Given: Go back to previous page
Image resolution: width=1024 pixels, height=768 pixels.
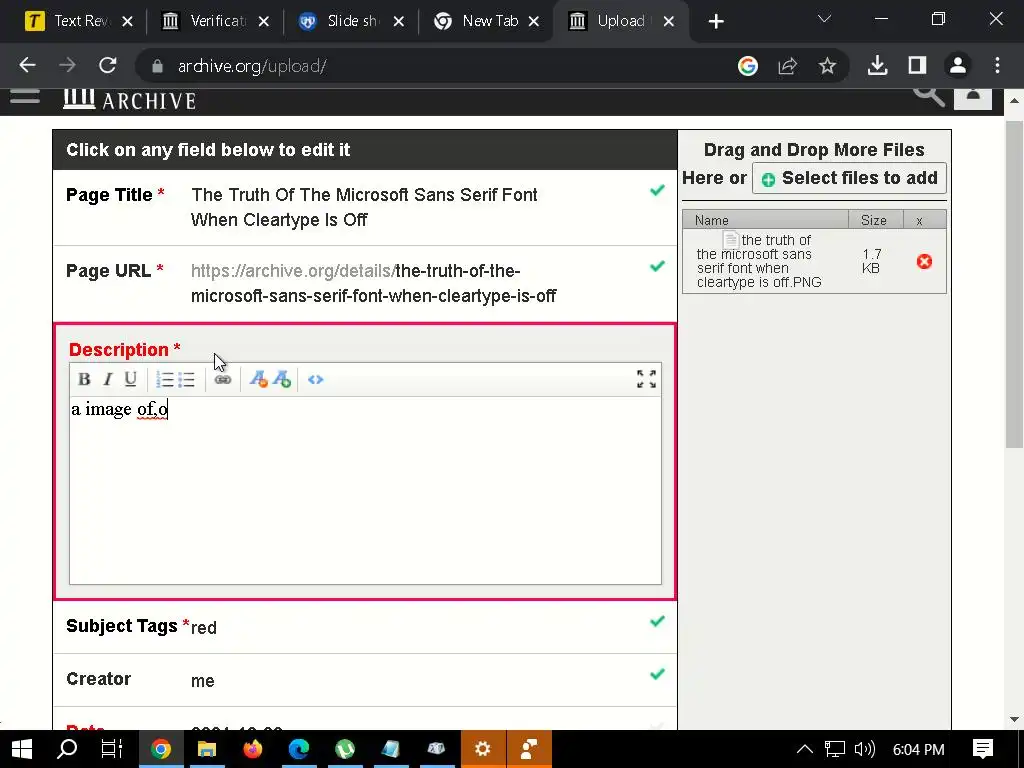Looking at the screenshot, I should pos(27,65).
